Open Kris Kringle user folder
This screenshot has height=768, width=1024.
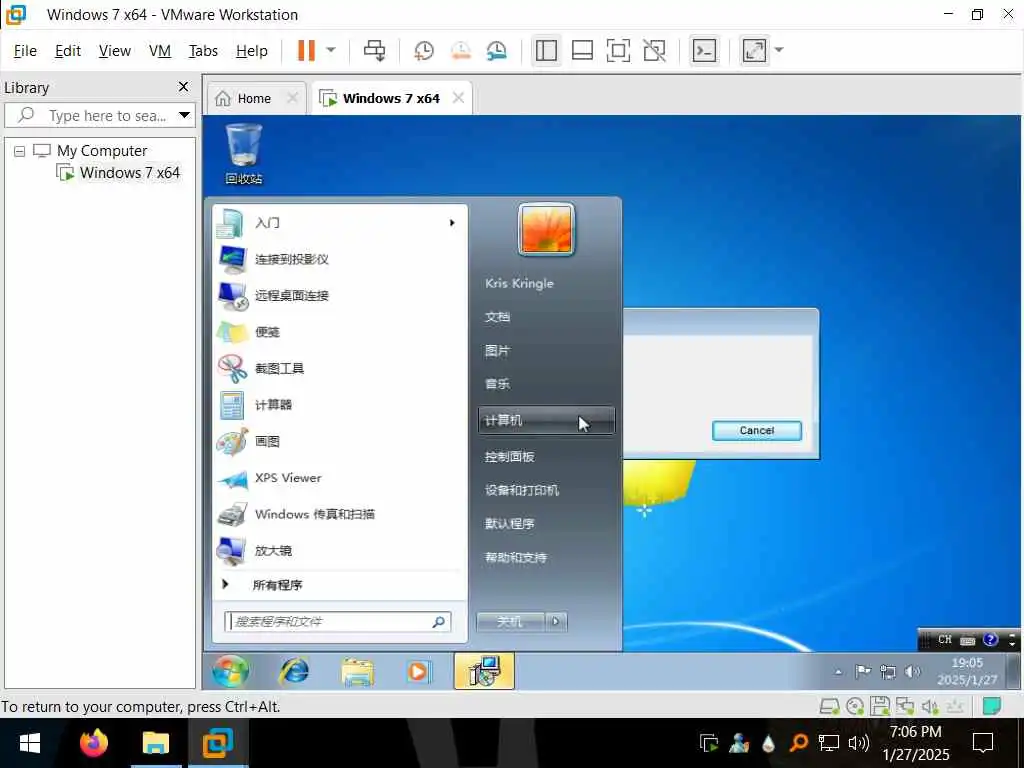tap(520, 283)
